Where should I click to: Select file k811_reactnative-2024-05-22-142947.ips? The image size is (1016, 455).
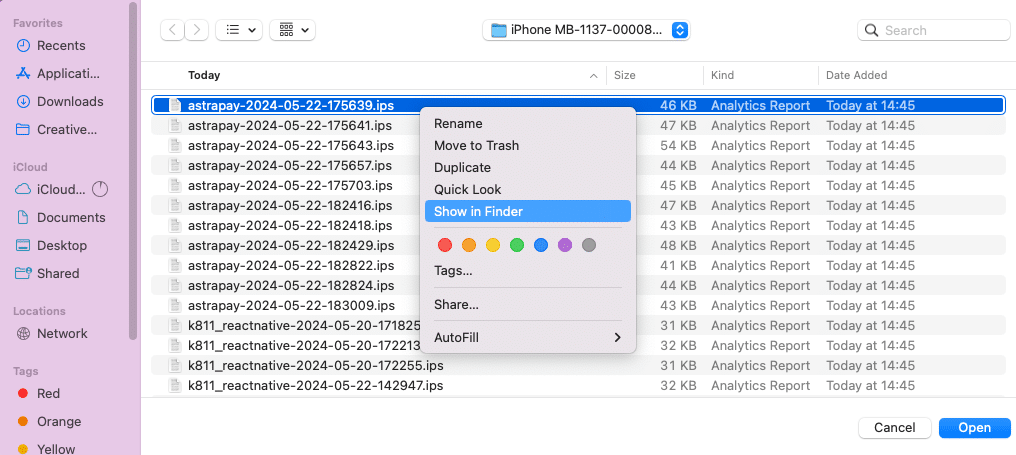pyautogui.click(x=315, y=385)
